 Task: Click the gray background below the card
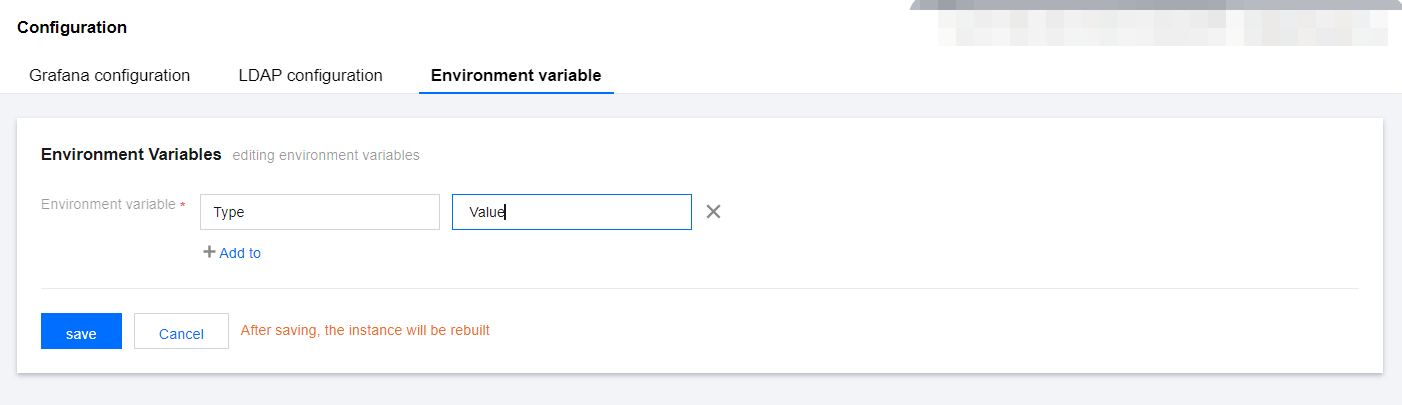click(x=700, y=392)
